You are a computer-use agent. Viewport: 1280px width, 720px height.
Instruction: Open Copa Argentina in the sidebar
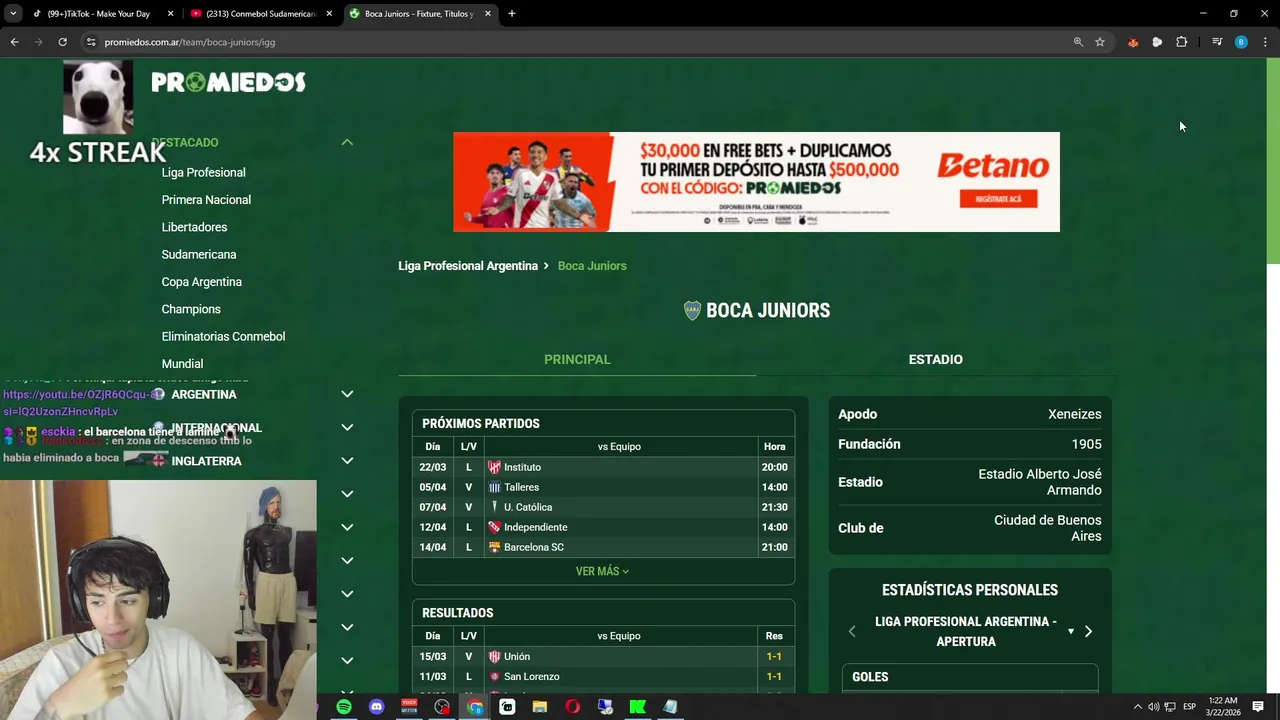(x=201, y=282)
